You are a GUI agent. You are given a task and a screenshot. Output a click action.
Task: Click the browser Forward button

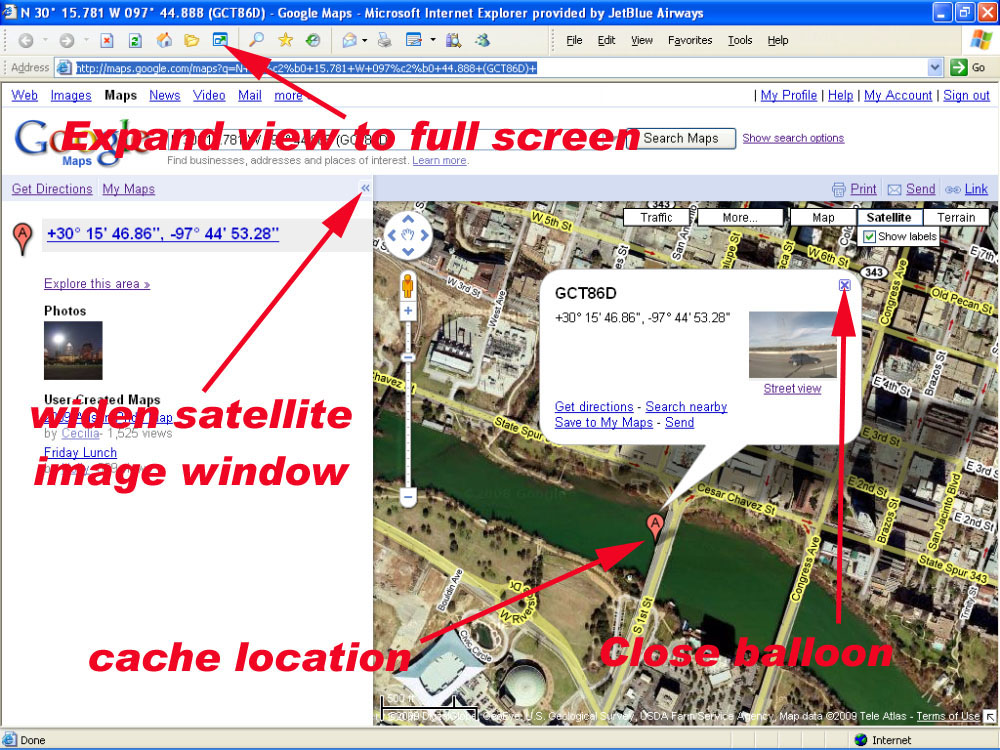(66, 41)
